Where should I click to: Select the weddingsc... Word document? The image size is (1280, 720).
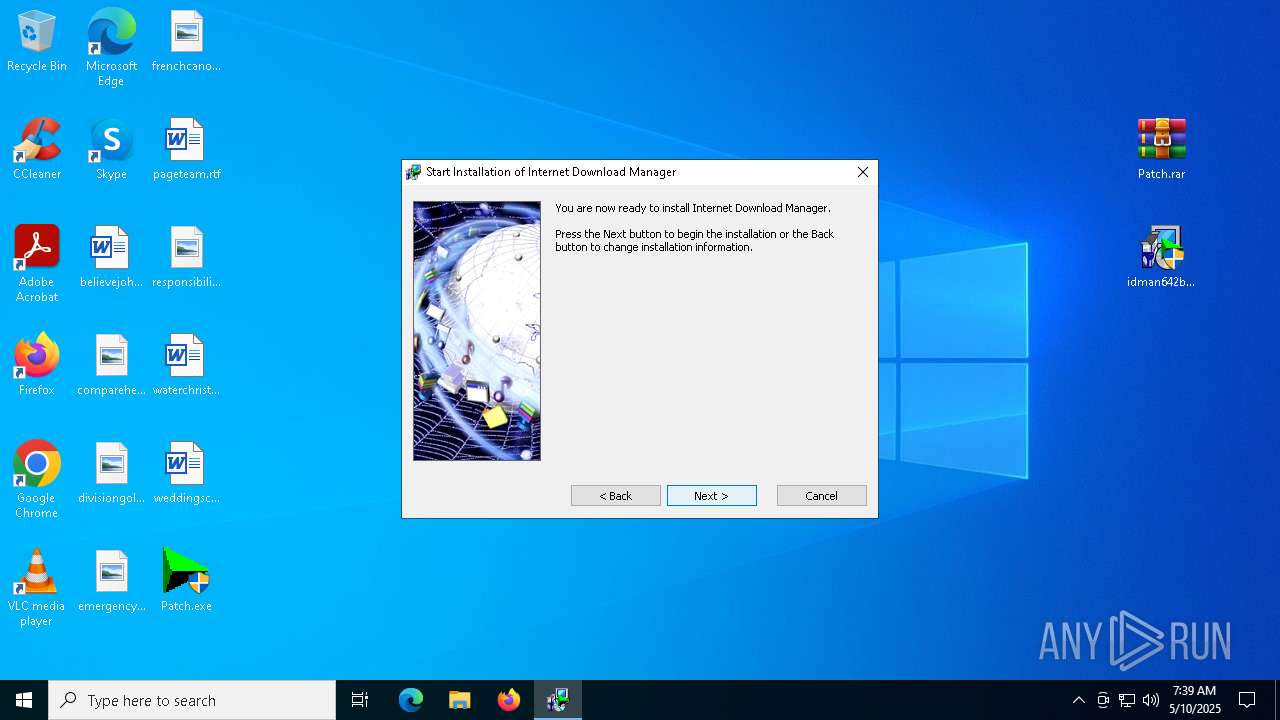pyautogui.click(x=186, y=473)
